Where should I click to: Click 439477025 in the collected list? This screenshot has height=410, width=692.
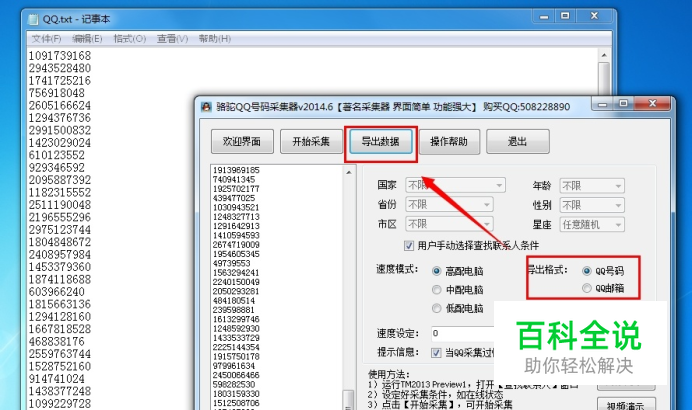[x=234, y=198]
